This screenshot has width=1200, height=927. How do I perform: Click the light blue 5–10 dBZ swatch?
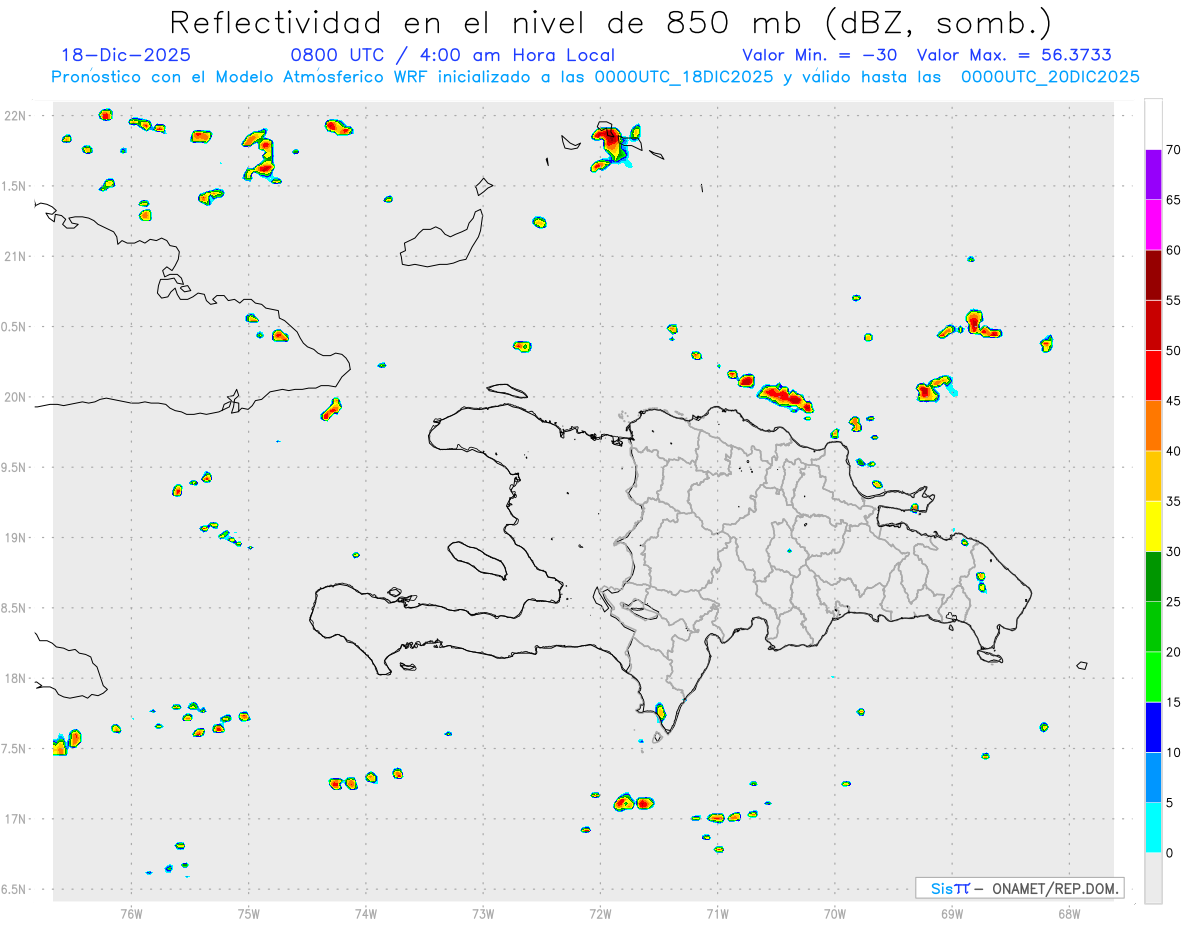[x=1153, y=778]
